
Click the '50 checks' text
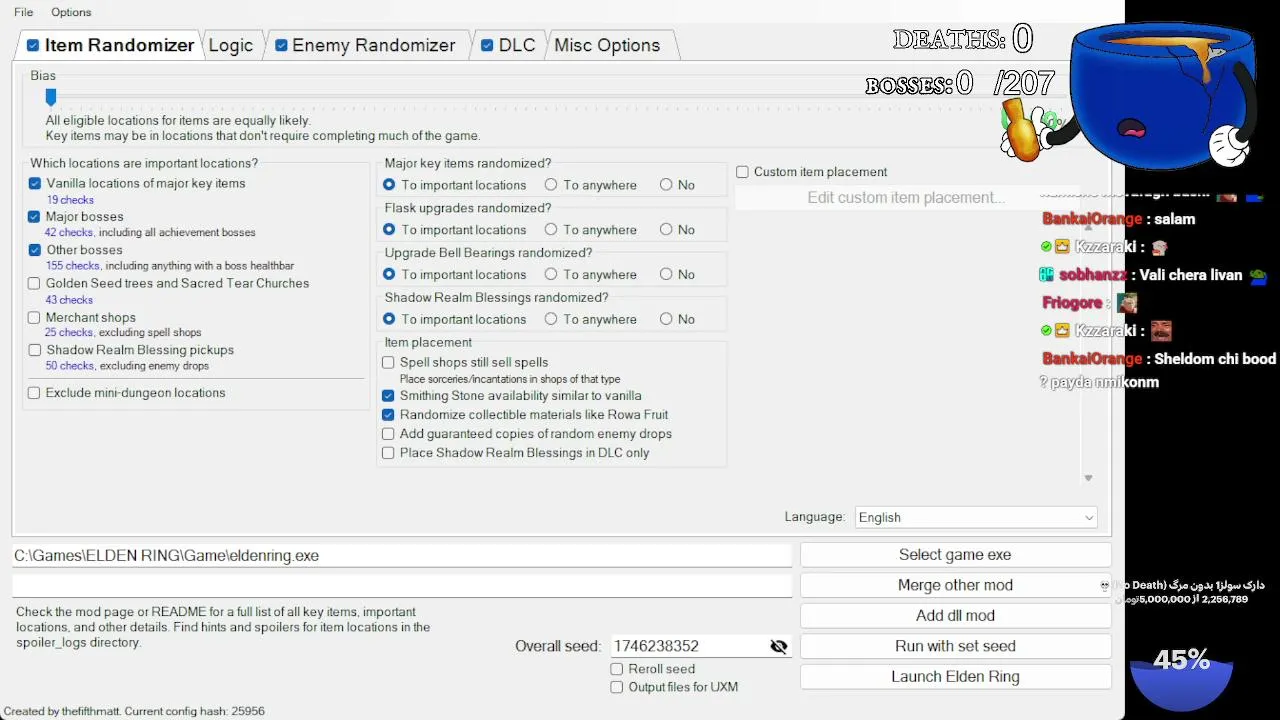[x=70, y=366]
